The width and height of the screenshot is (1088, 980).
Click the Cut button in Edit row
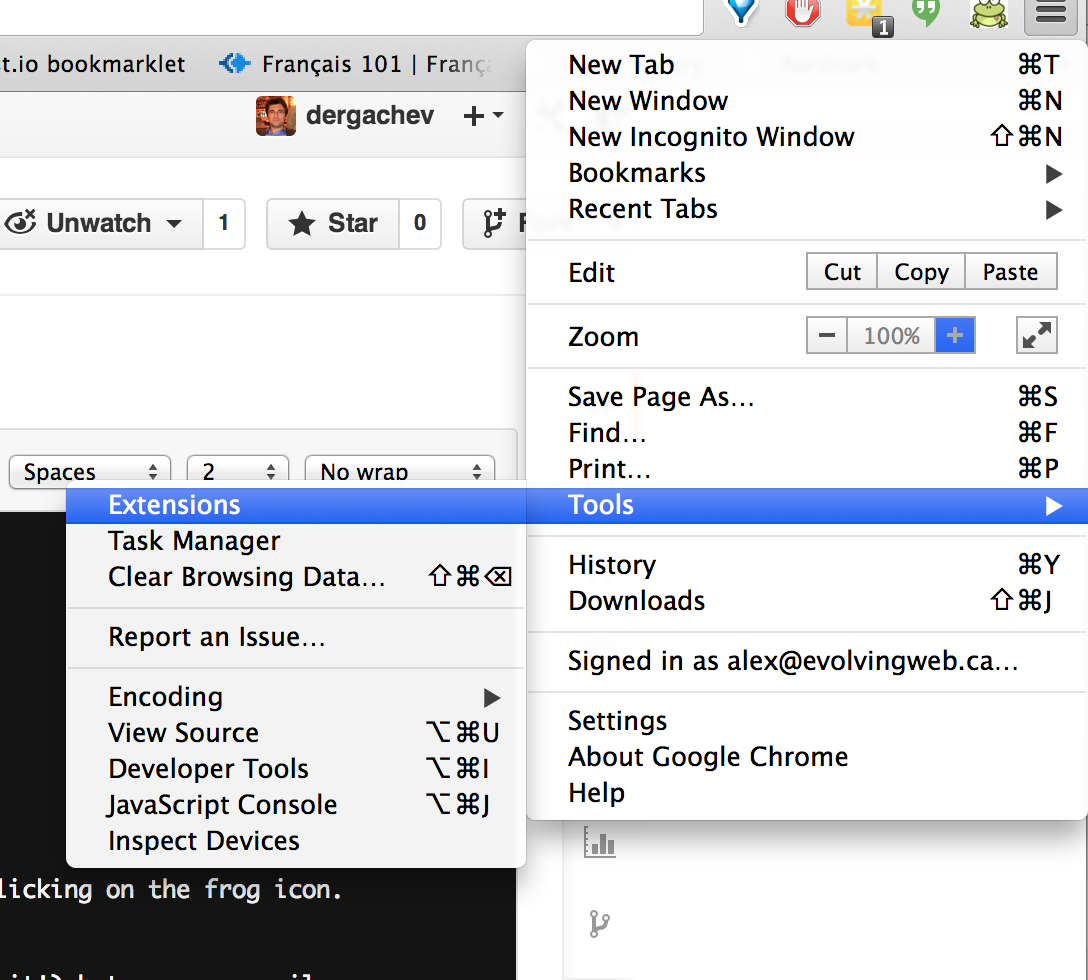(842, 271)
